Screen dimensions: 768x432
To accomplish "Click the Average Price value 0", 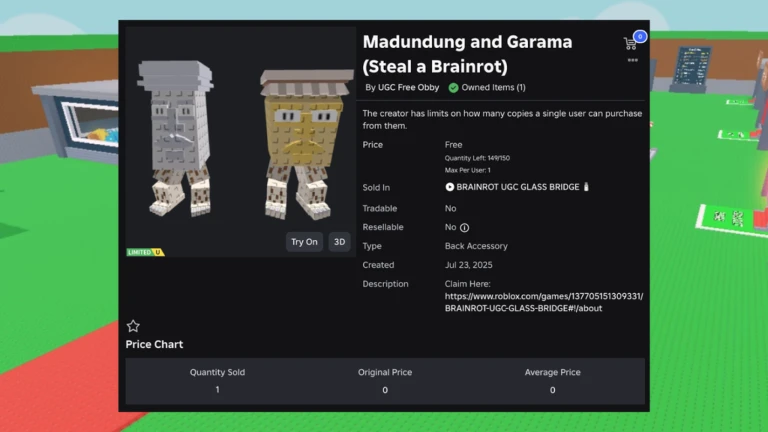I will [x=552, y=390].
